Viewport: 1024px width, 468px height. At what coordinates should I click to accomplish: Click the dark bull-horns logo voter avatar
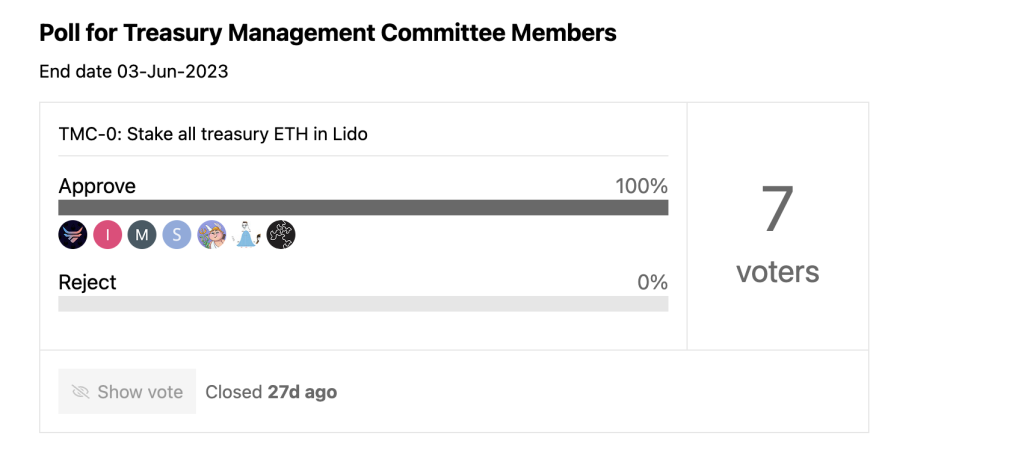tap(72, 234)
